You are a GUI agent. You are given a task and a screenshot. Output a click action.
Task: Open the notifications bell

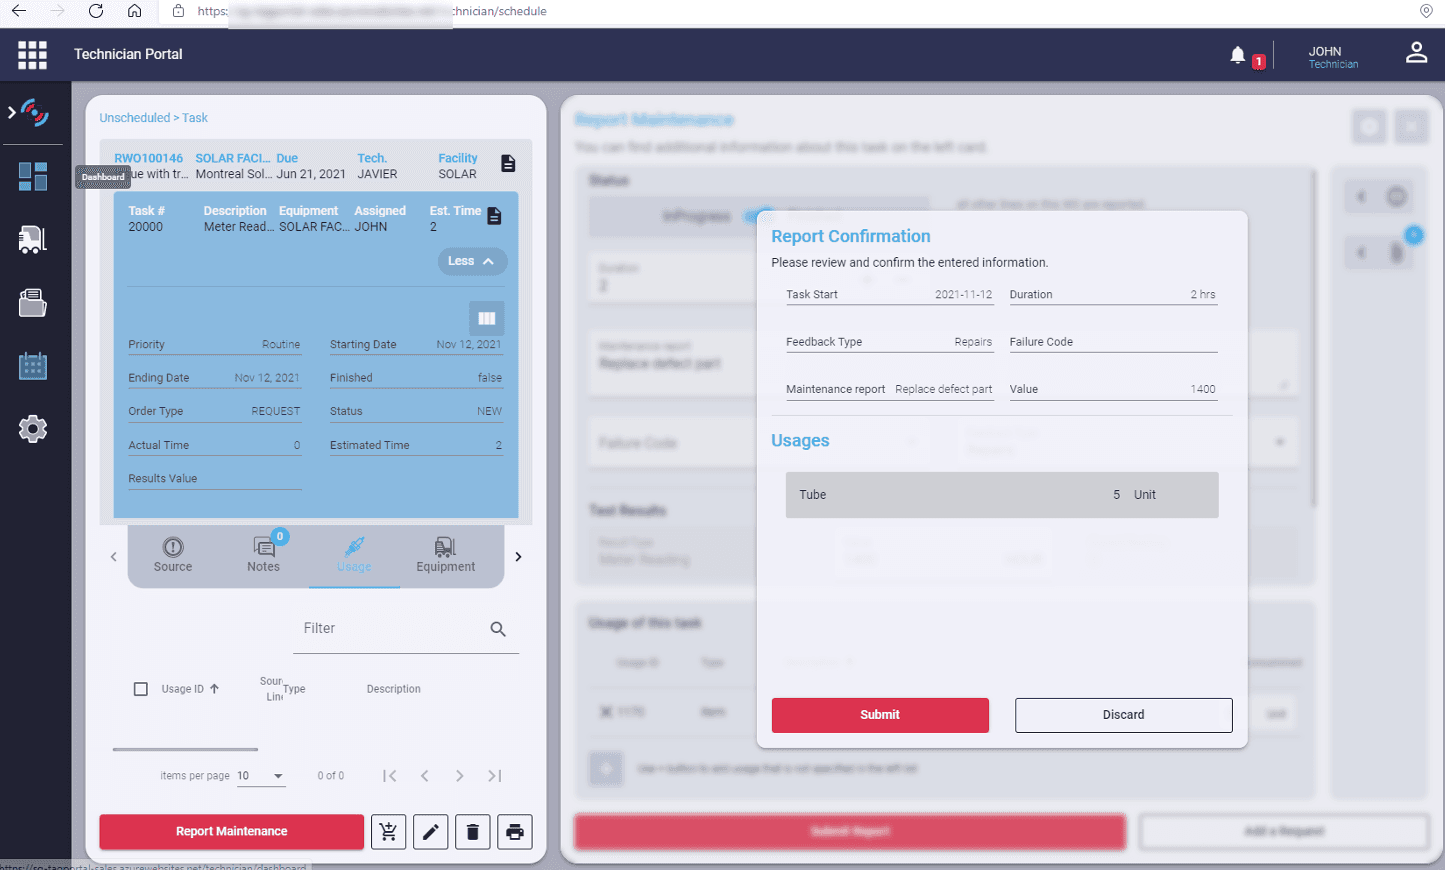pyautogui.click(x=1238, y=55)
